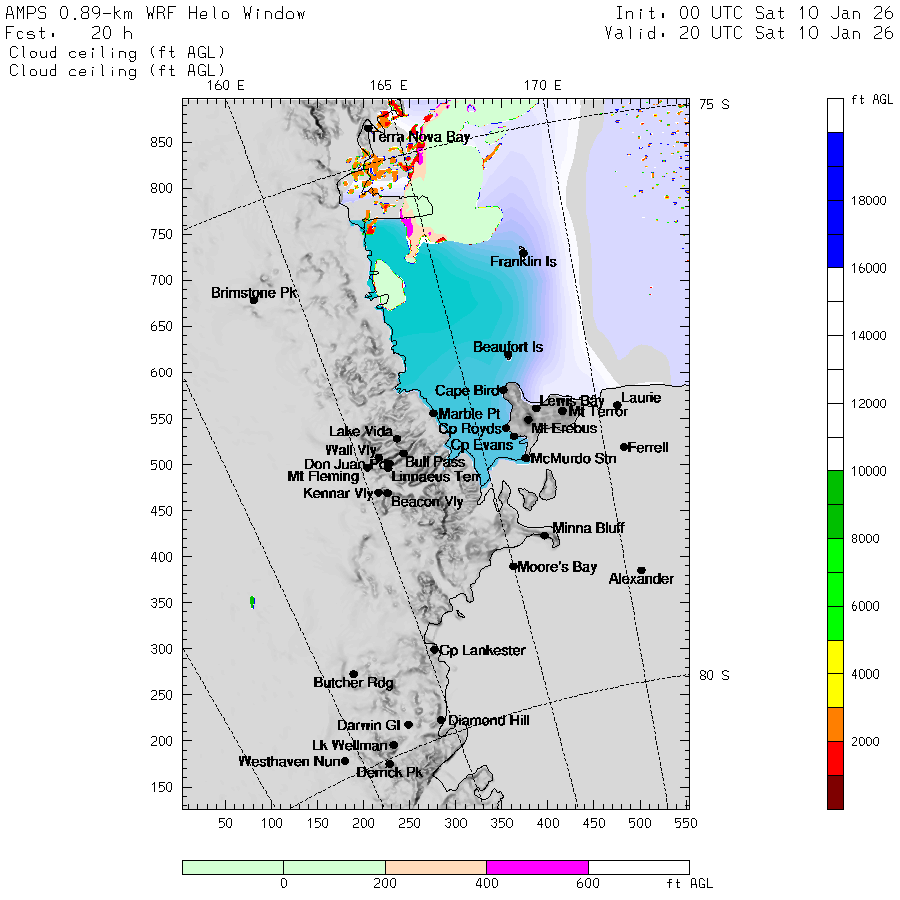
Task: Click the Beaufort Is marker dot
Action: click(x=508, y=355)
